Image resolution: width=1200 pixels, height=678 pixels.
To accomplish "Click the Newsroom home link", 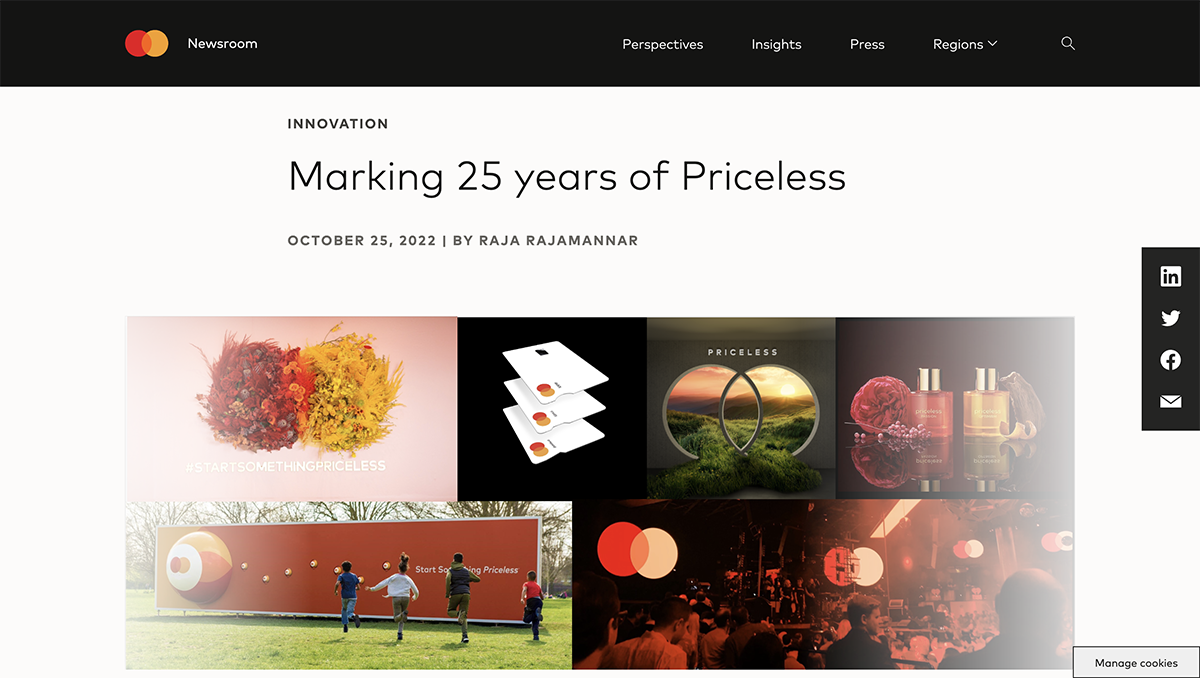I will point(222,43).
